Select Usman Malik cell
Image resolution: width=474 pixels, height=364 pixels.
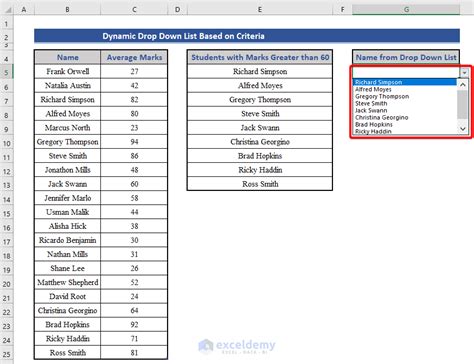(67, 212)
